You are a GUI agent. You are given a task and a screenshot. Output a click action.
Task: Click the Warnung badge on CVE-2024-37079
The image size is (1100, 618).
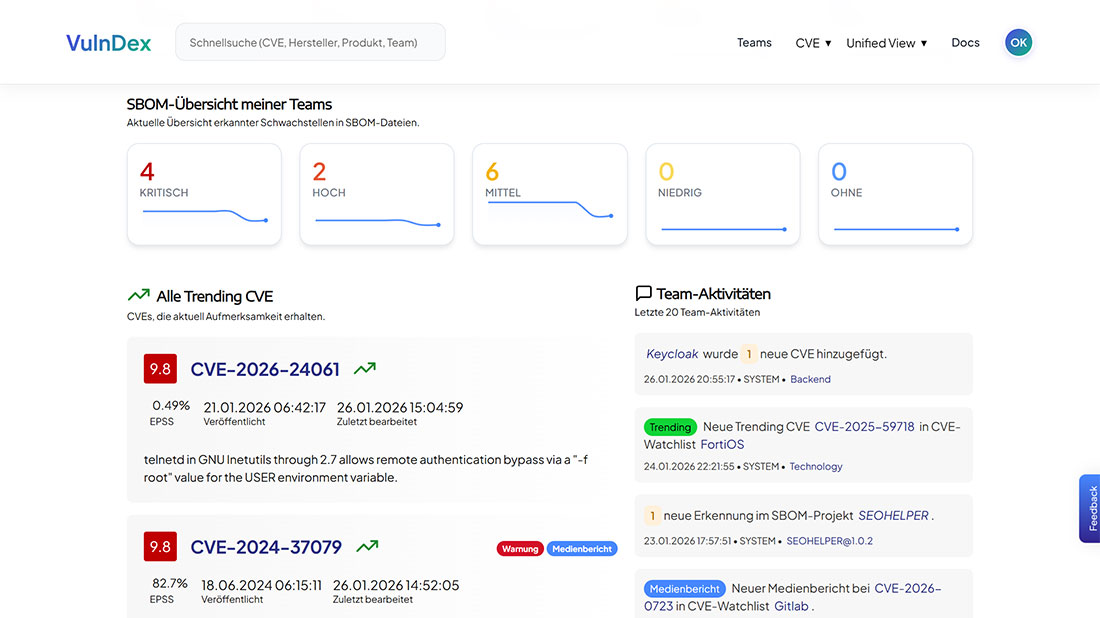point(520,548)
